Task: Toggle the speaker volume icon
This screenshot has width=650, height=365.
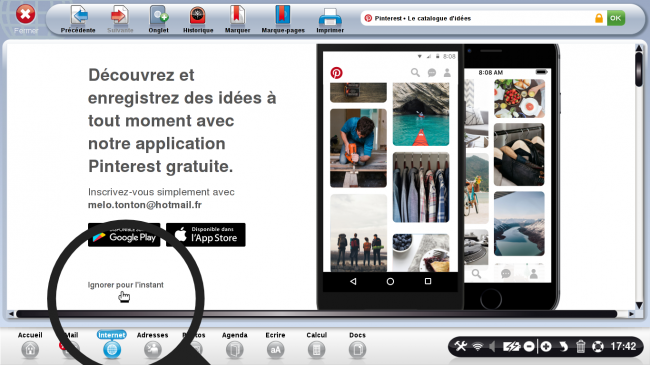Action: coord(492,346)
